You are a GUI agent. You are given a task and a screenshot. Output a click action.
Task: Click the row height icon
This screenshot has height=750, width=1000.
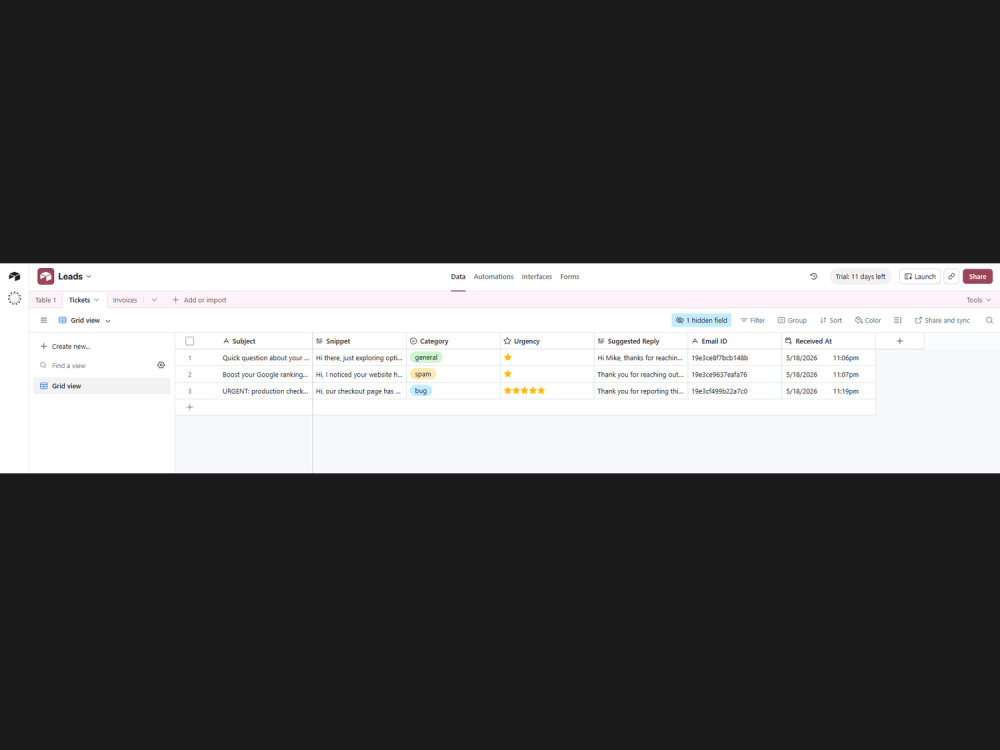click(897, 320)
